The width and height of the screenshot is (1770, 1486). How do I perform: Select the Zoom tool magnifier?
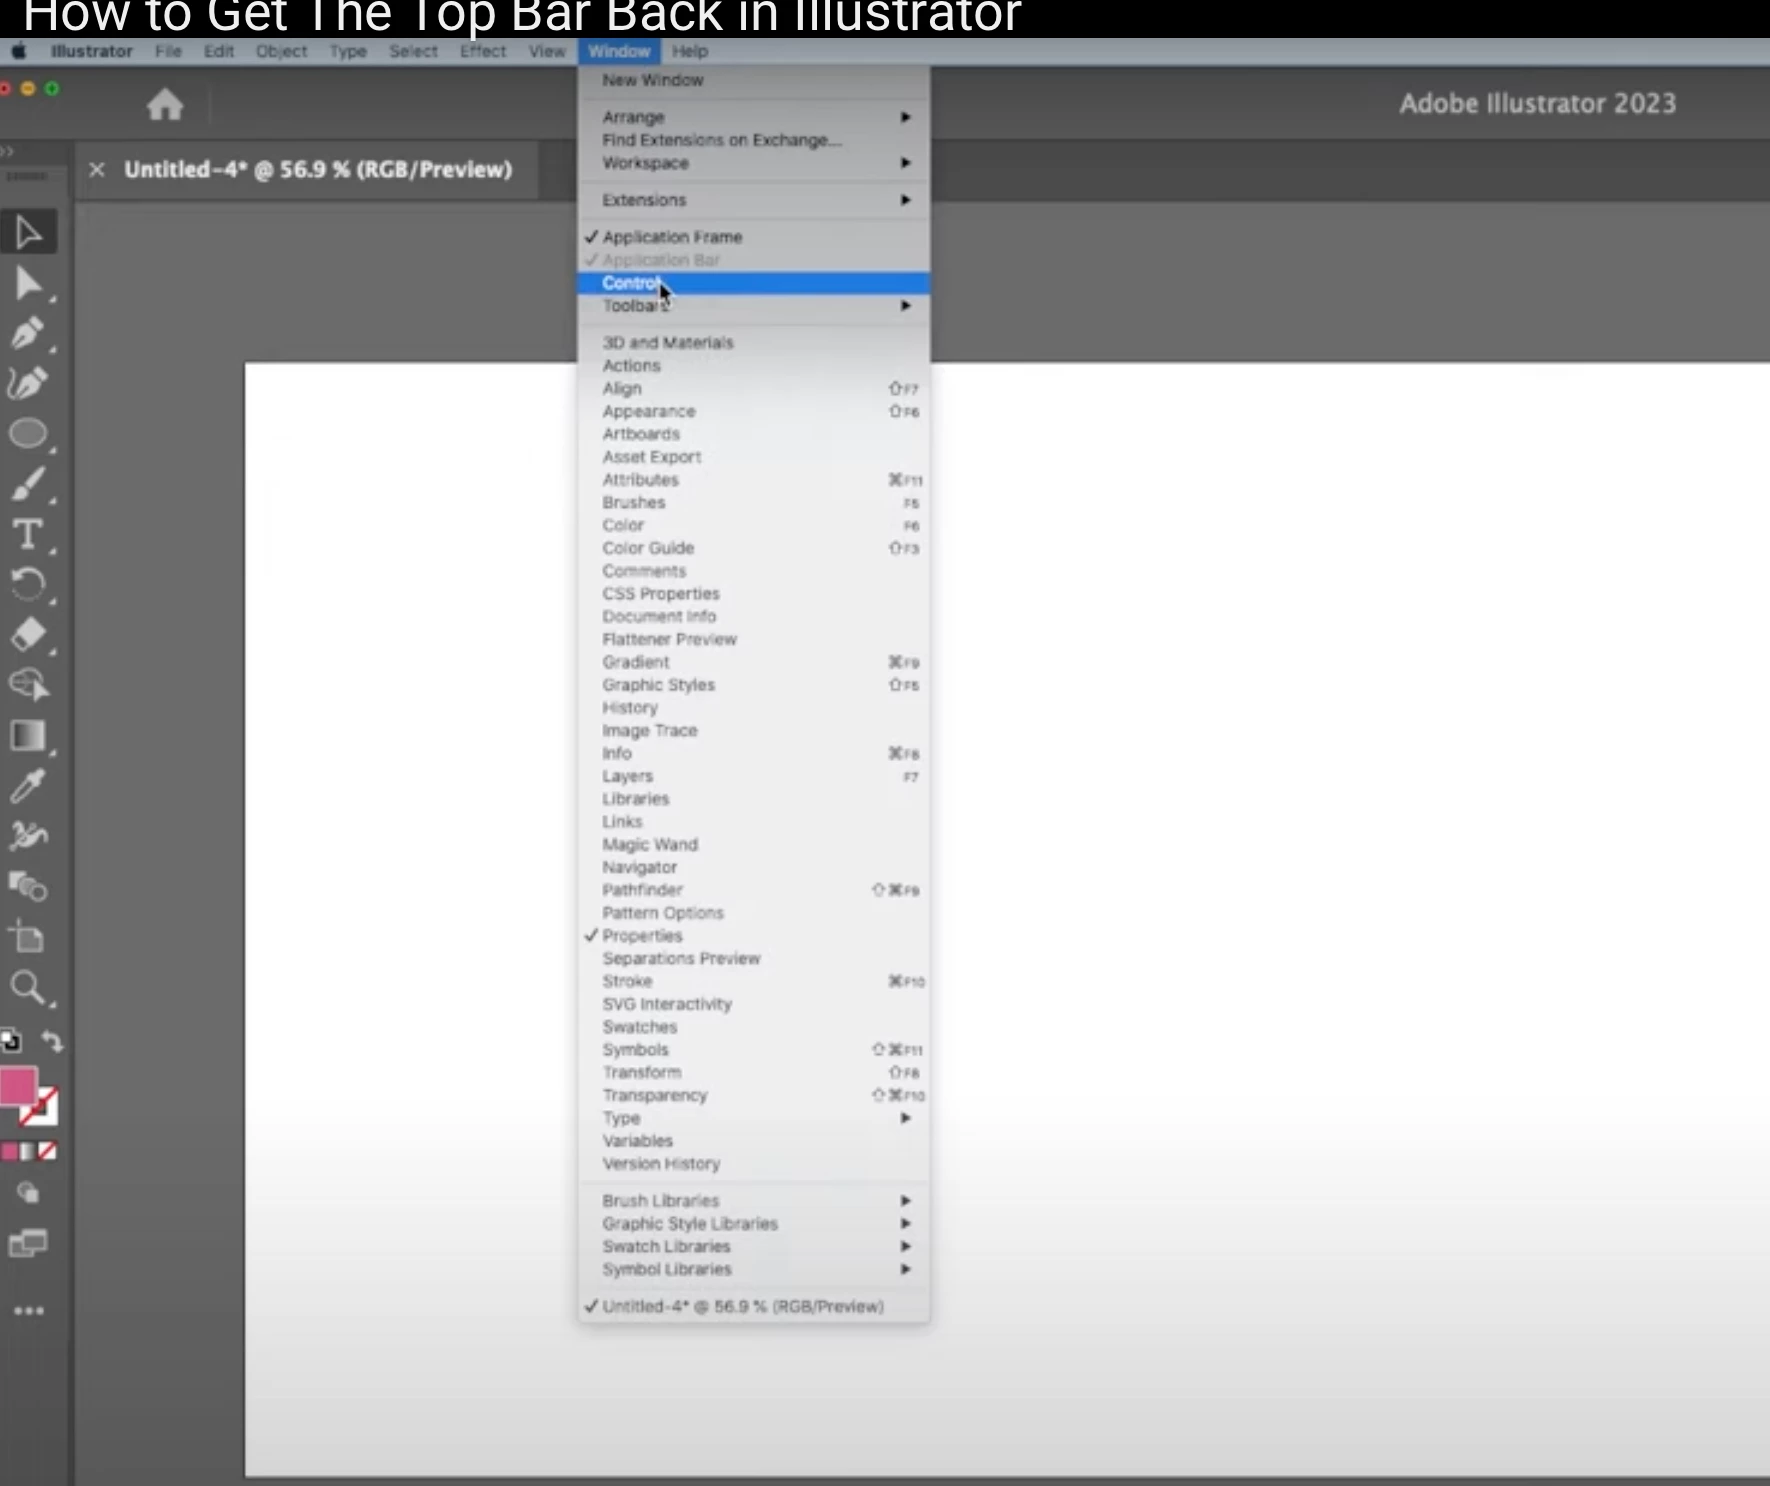pos(28,988)
